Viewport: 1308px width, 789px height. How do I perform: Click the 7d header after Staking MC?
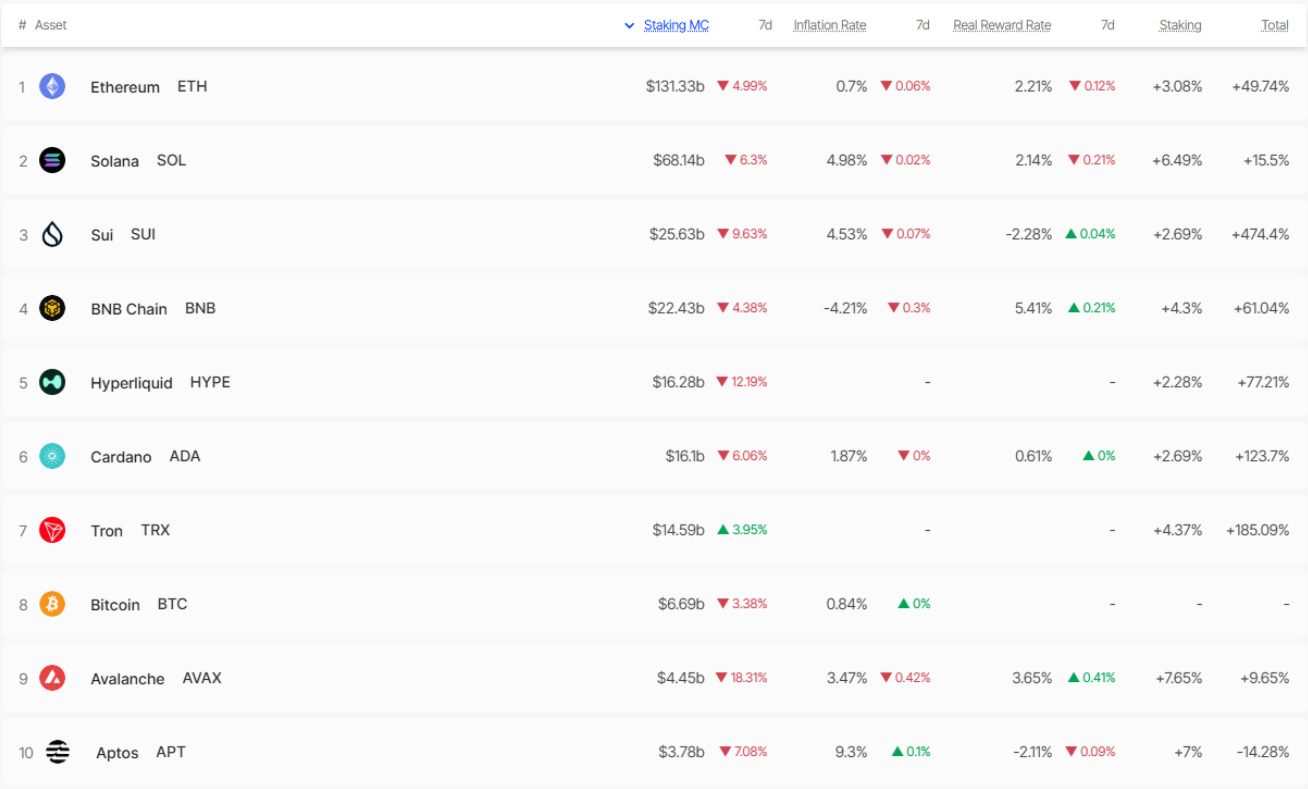click(765, 25)
